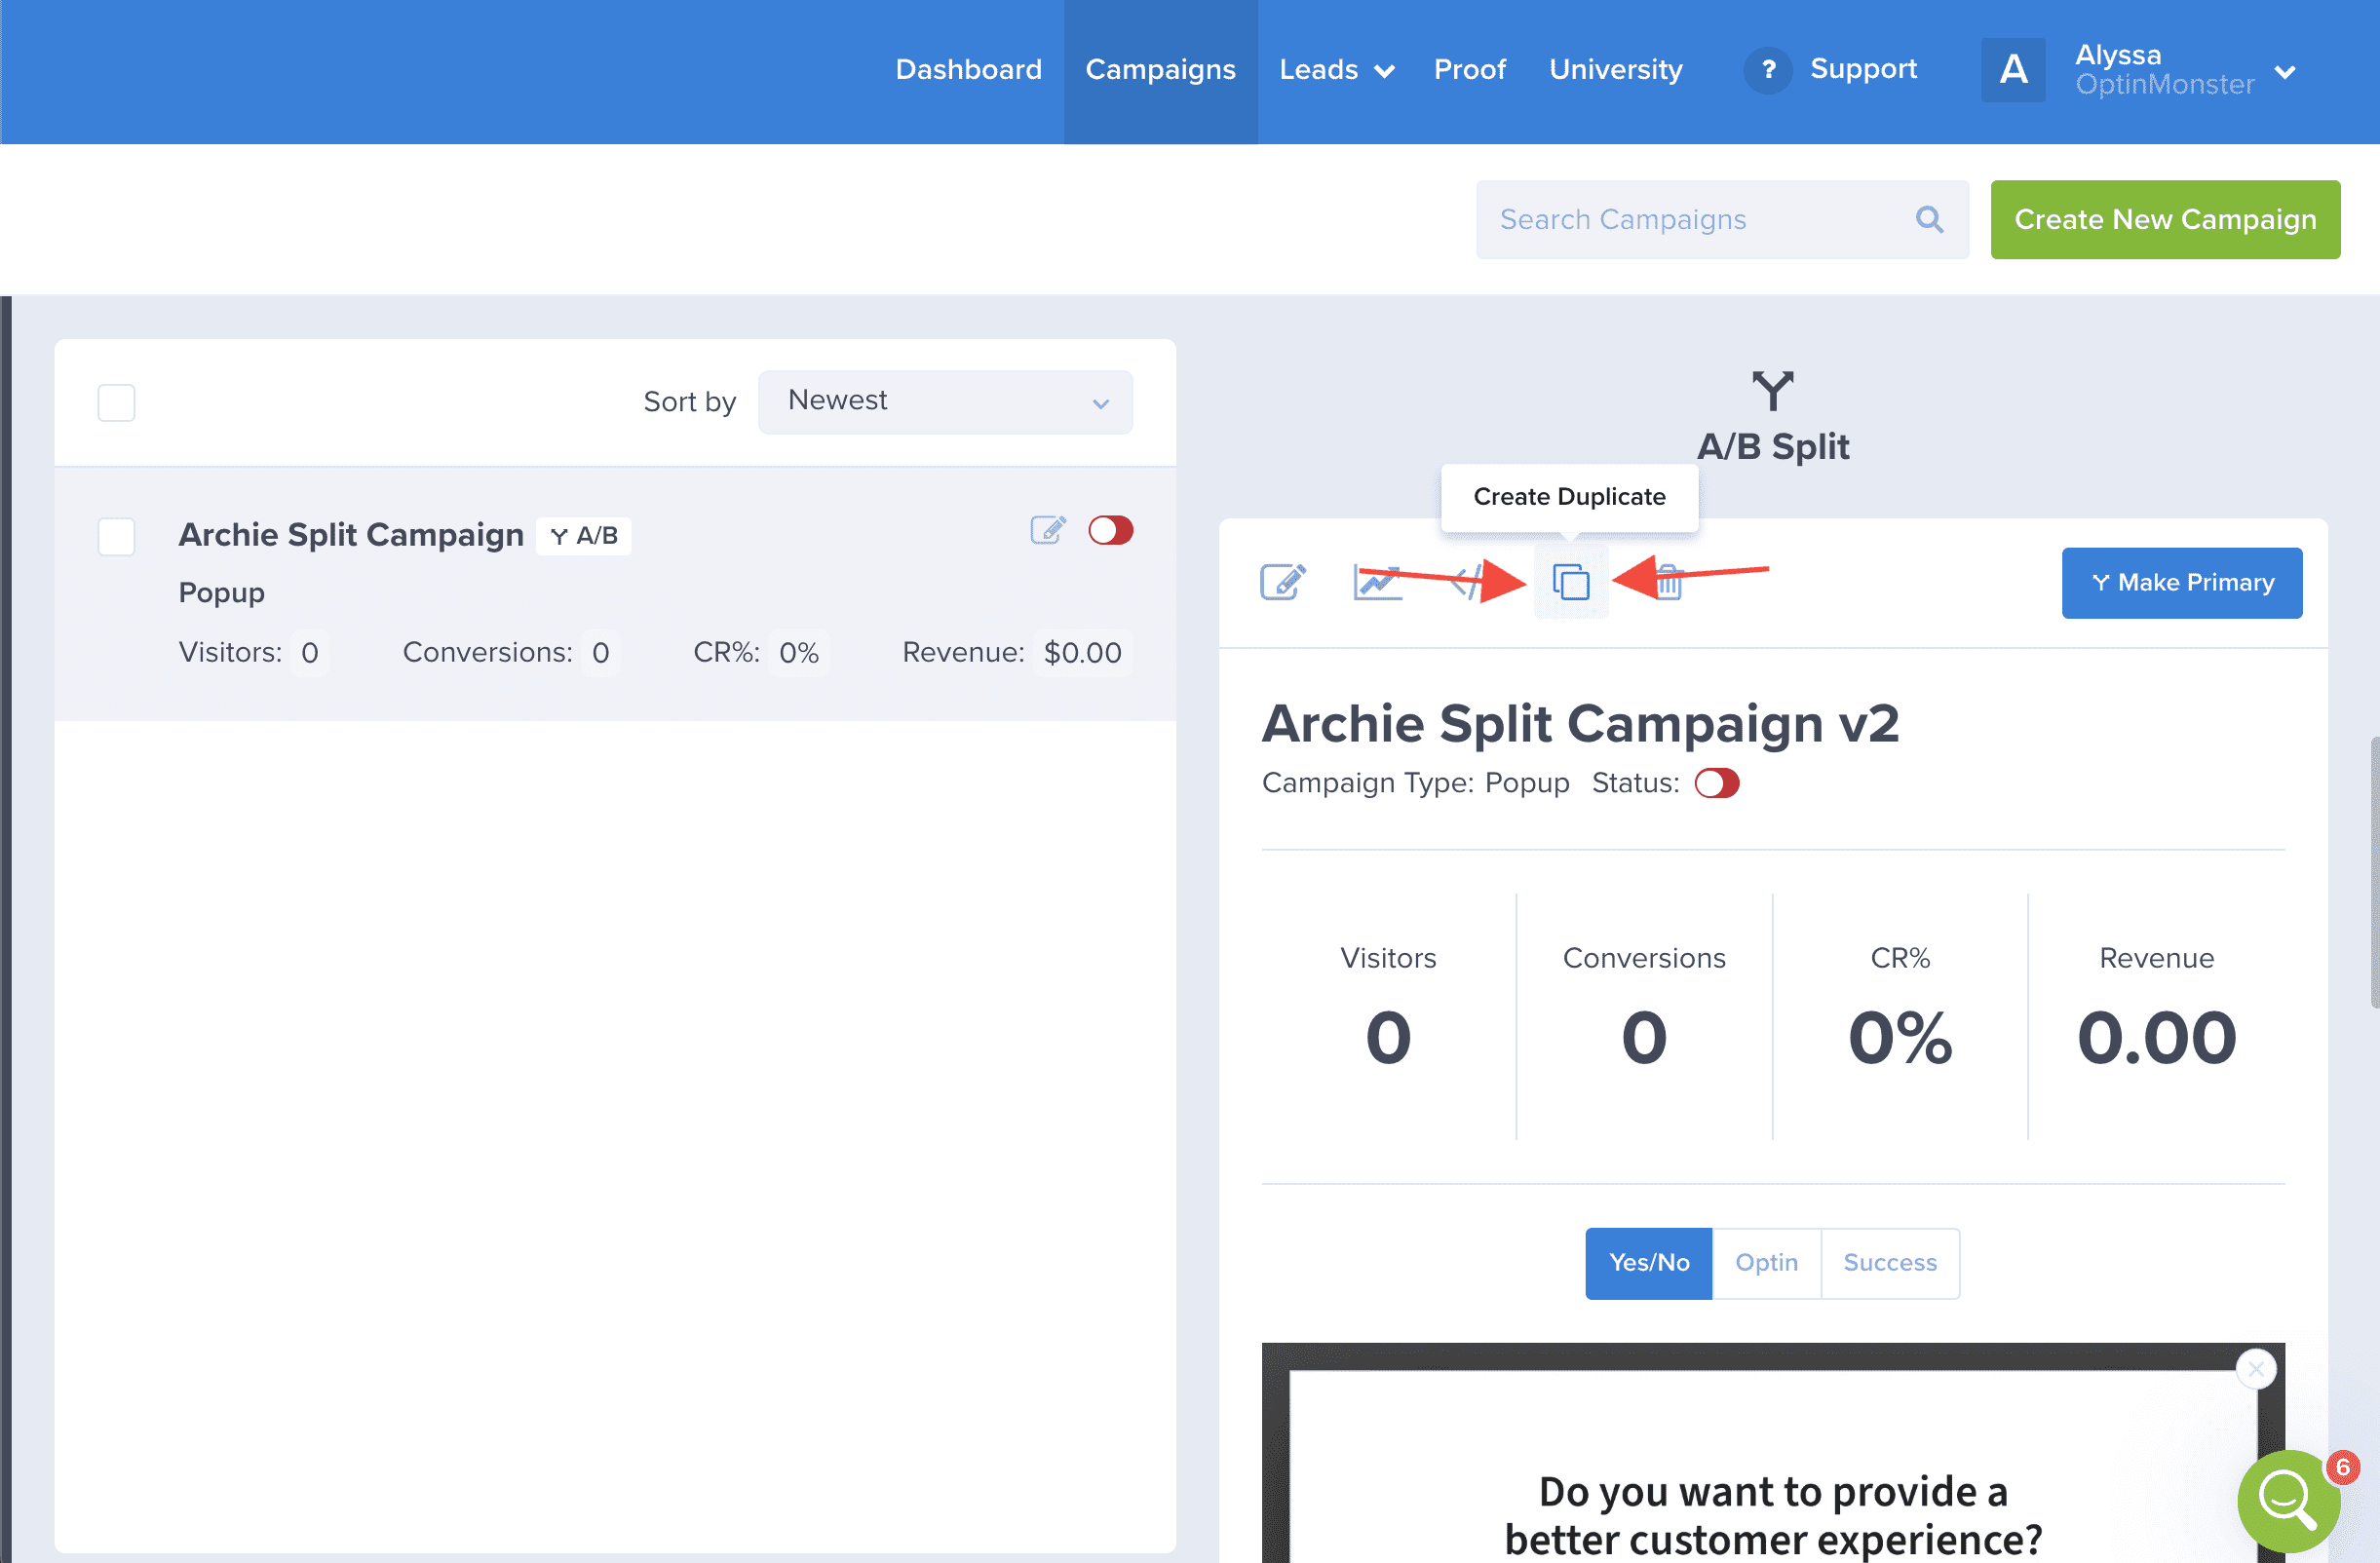Click the Create Duplicate copy icon
The image size is (2380, 1563).
[x=1570, y=582]
